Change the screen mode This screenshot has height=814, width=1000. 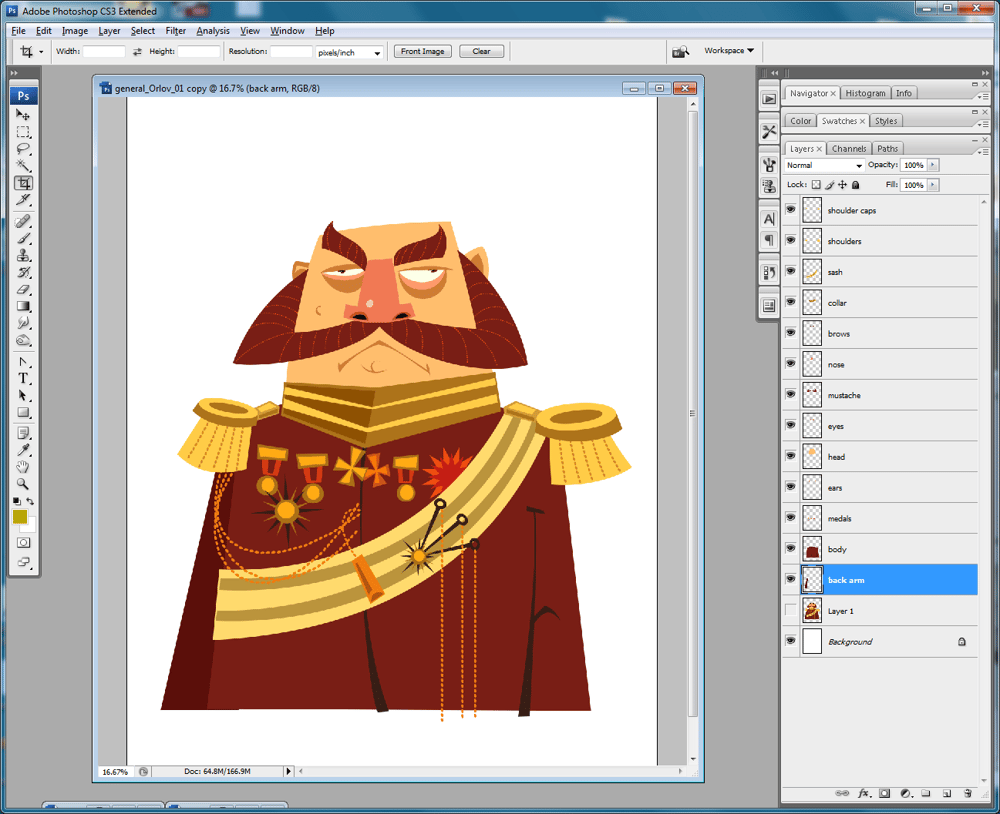click(24, 563)
